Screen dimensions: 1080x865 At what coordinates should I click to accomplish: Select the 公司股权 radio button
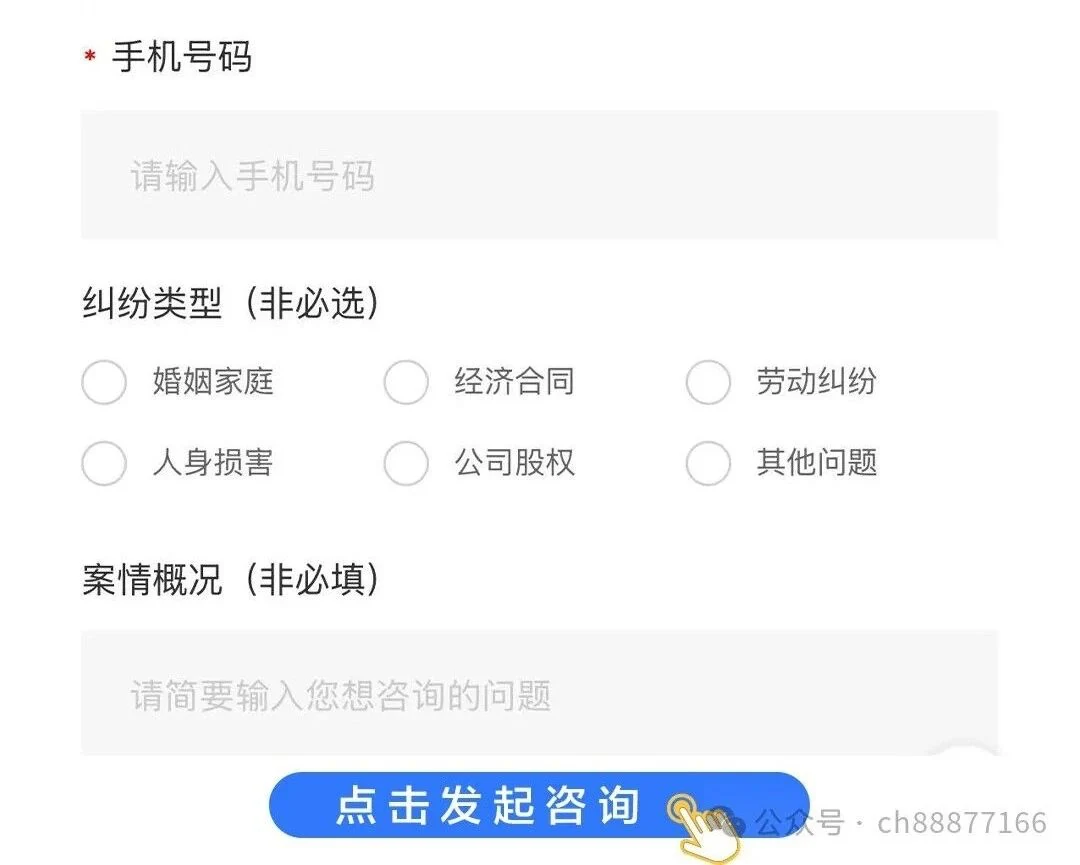406,463
